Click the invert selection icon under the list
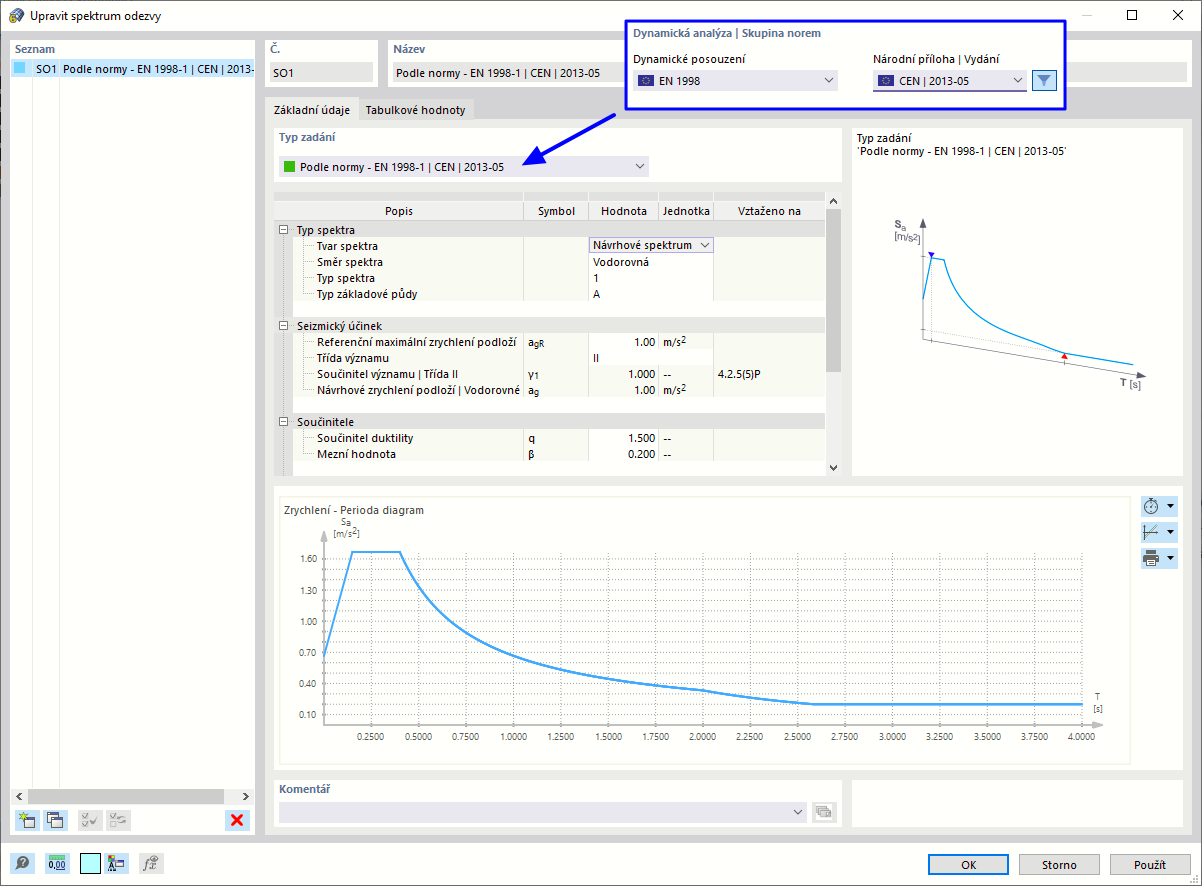Image resolution: width=1202 pixels, height=886 pixels. 119,820
